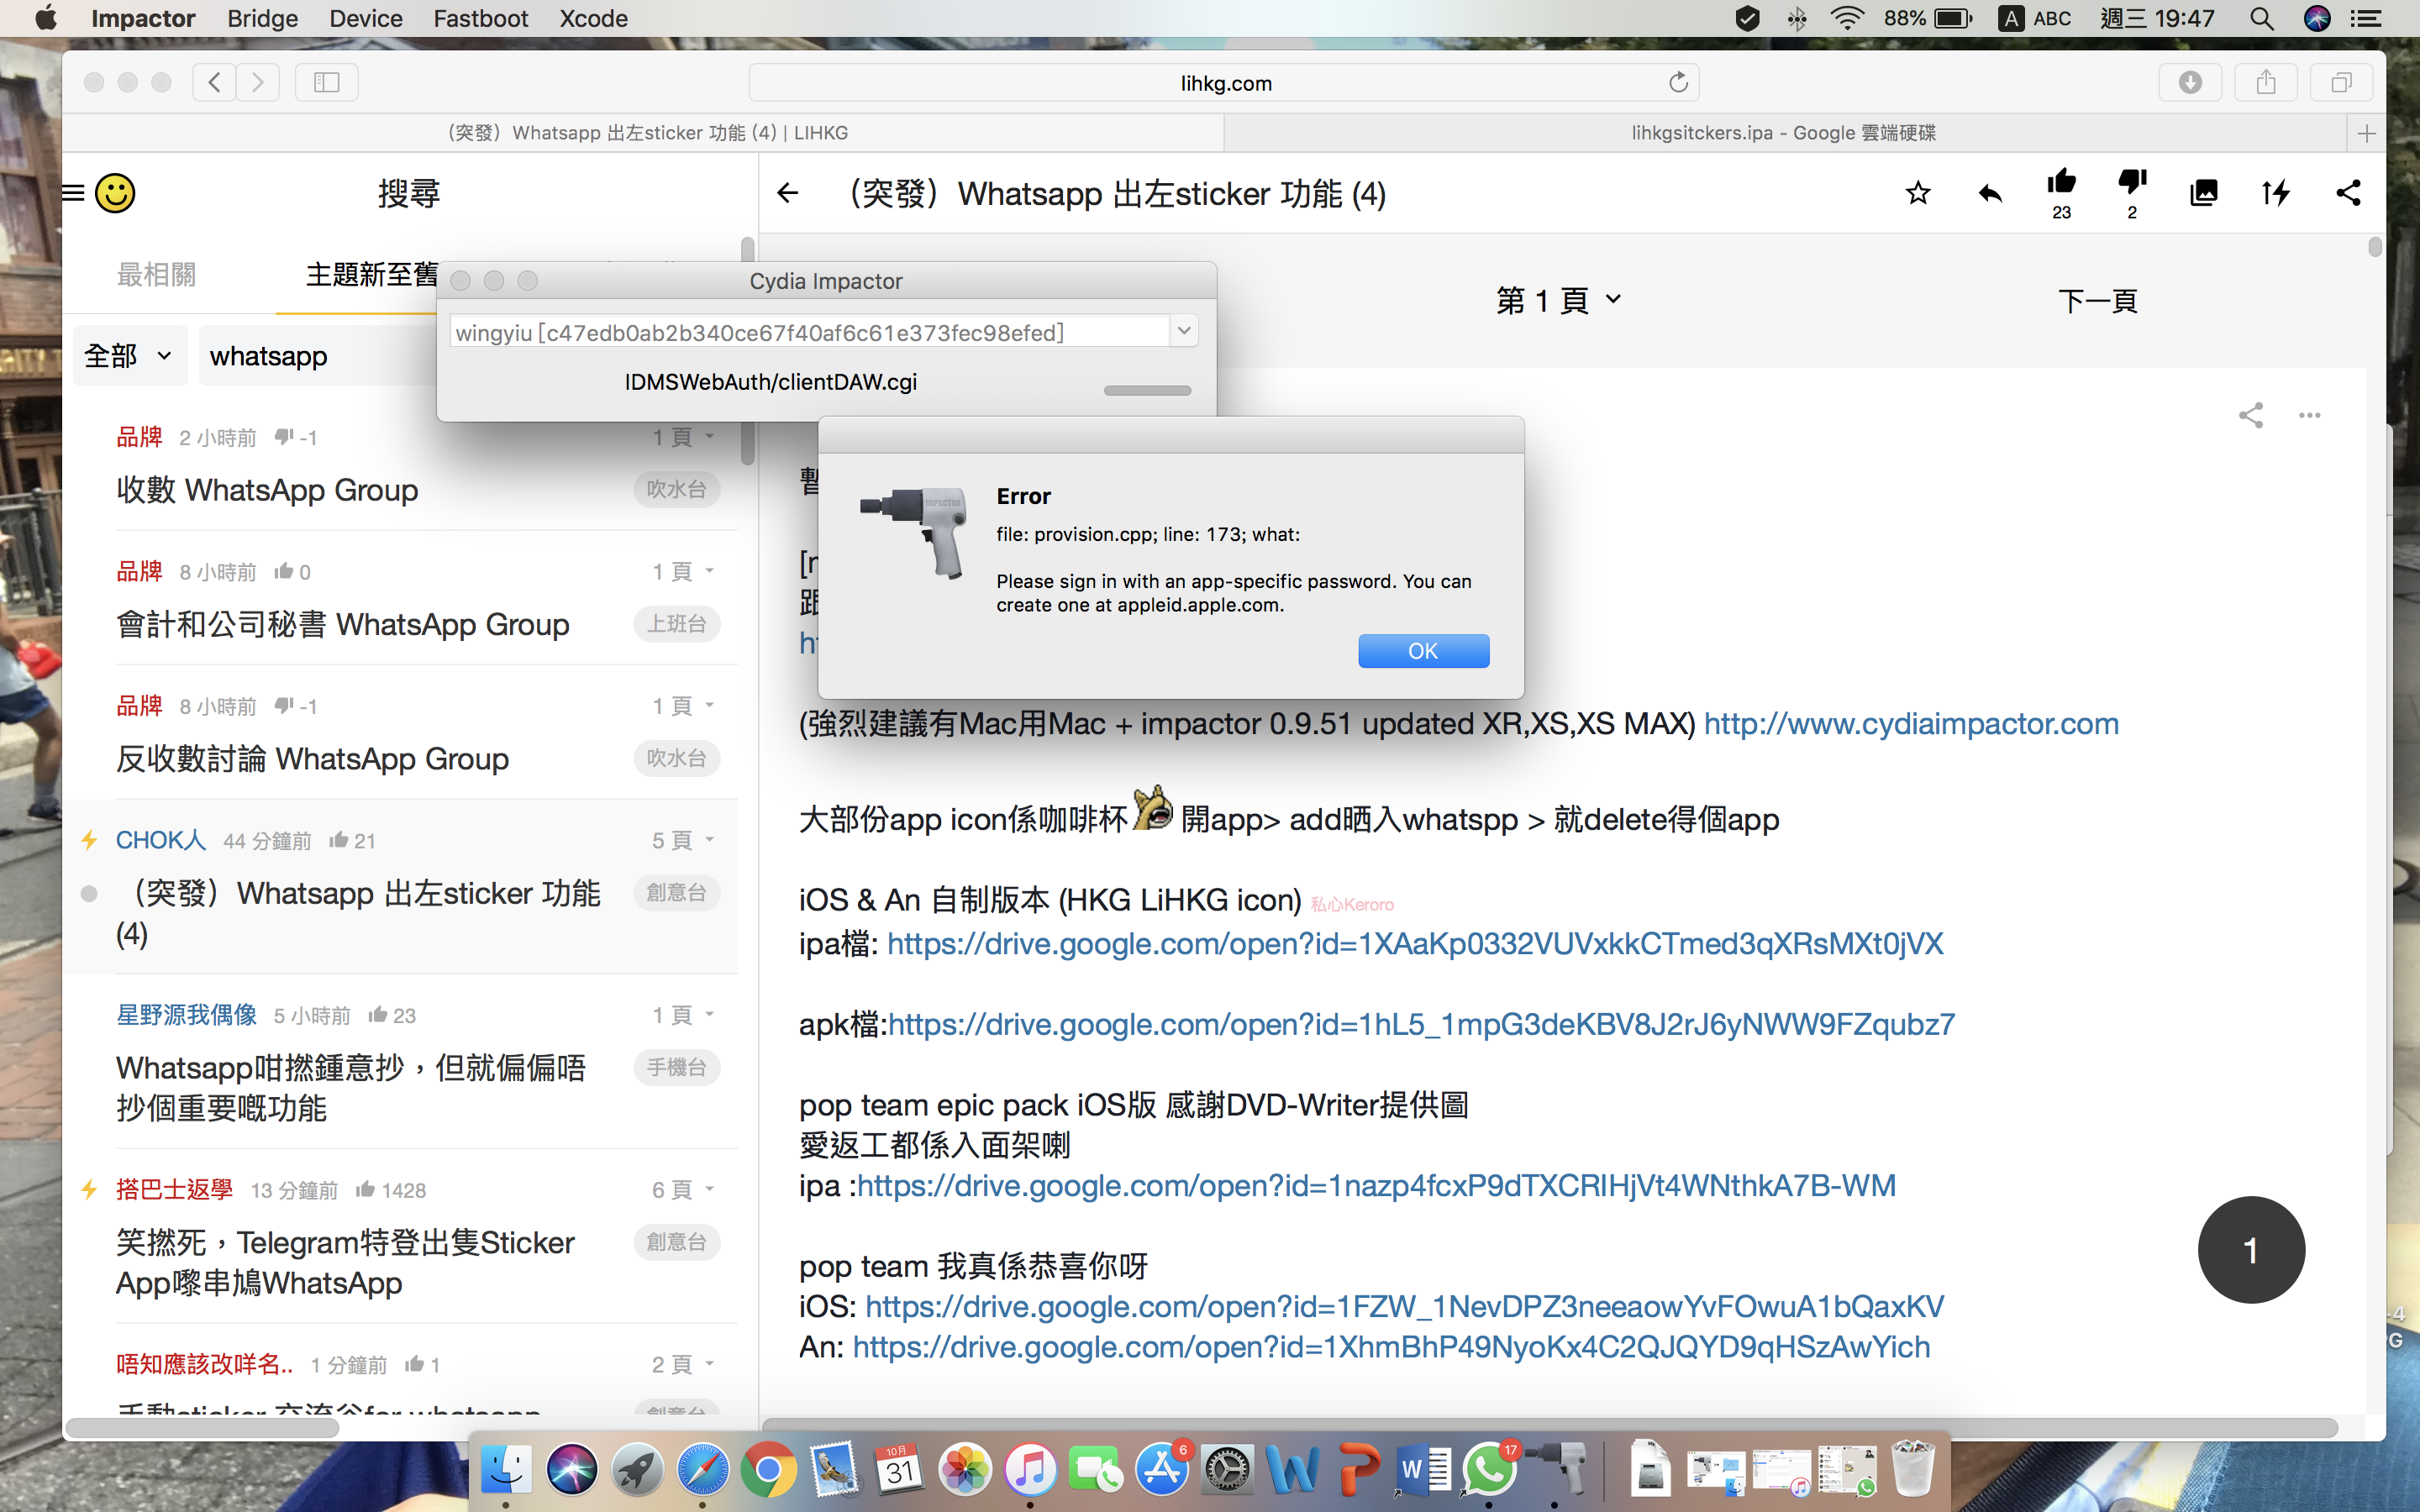Expand page list for 星野源我偶像 thread
2420x1512 pixels.
point(683,1015)
